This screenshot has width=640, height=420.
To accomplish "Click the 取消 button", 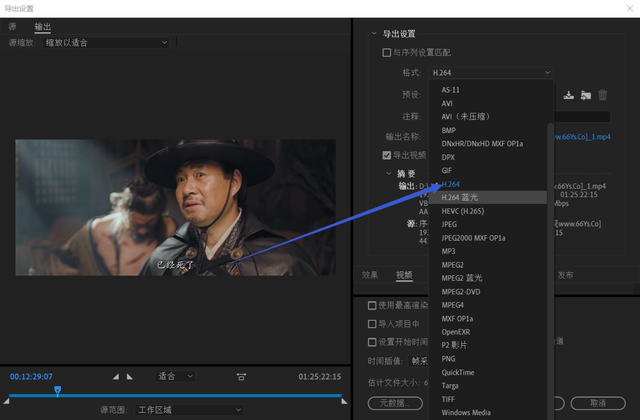I will 598,403.
